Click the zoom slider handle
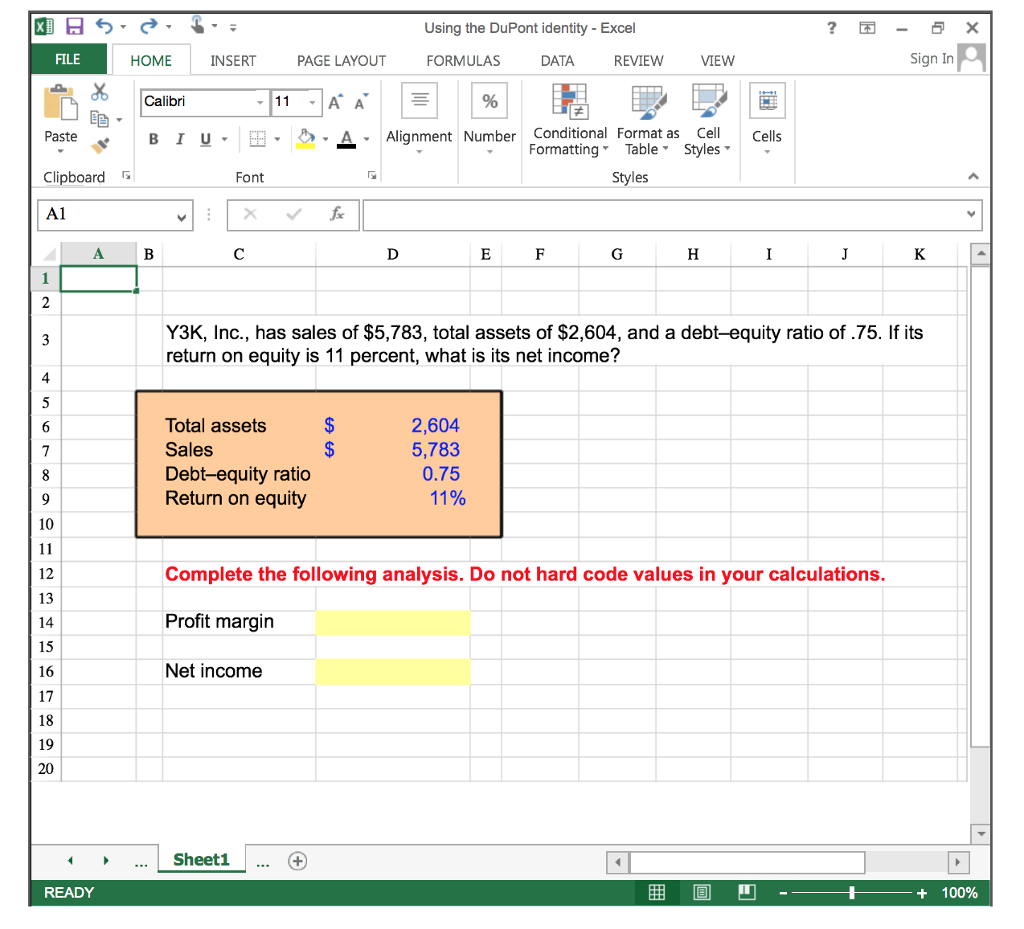Viewport: 1024px width, 929px height. [x=851, y=892]
